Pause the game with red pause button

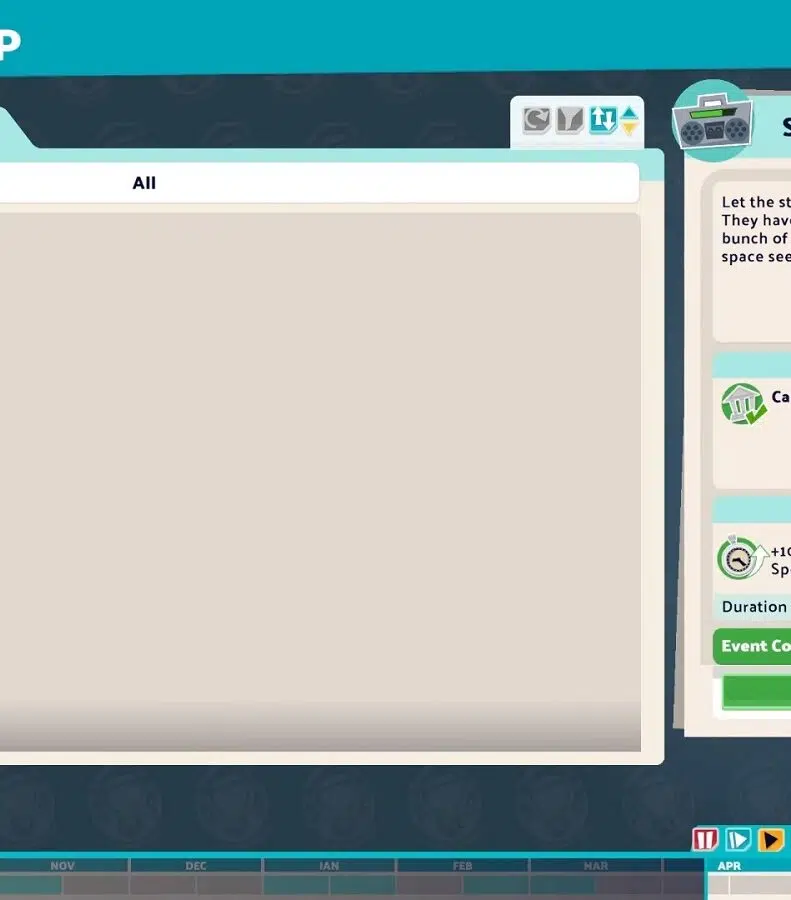[x=706, y=840]
